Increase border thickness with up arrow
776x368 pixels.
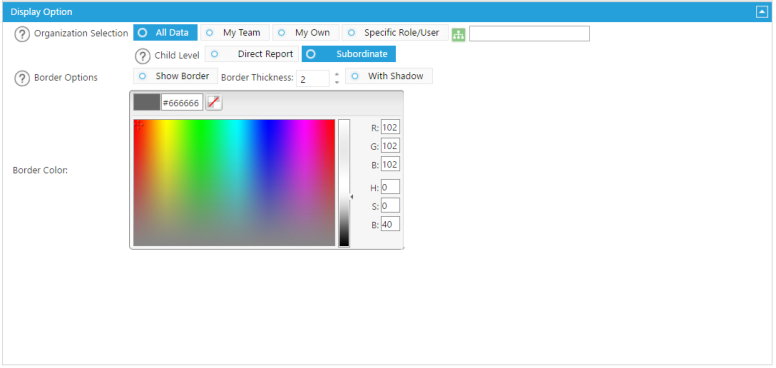pos(337,74)
